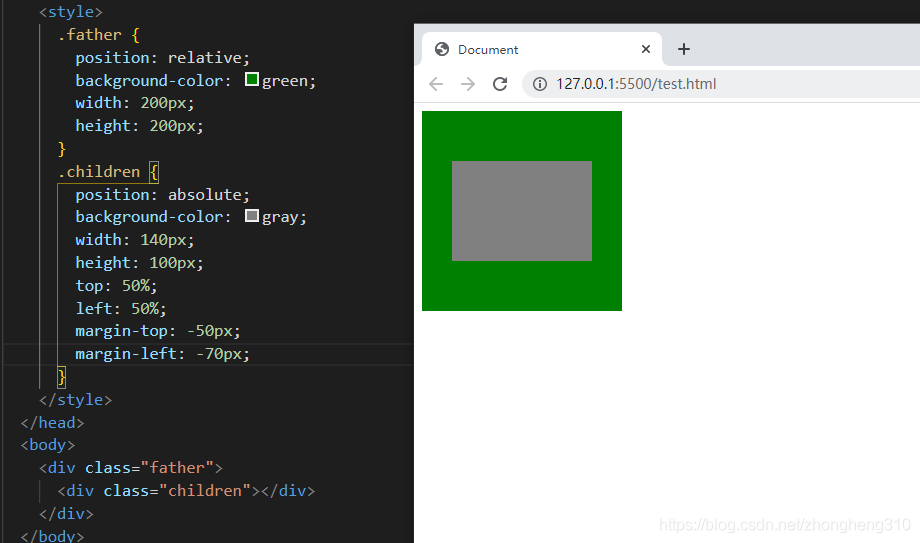
Task: Click the green color swatch in code
Action: (252, 79)
